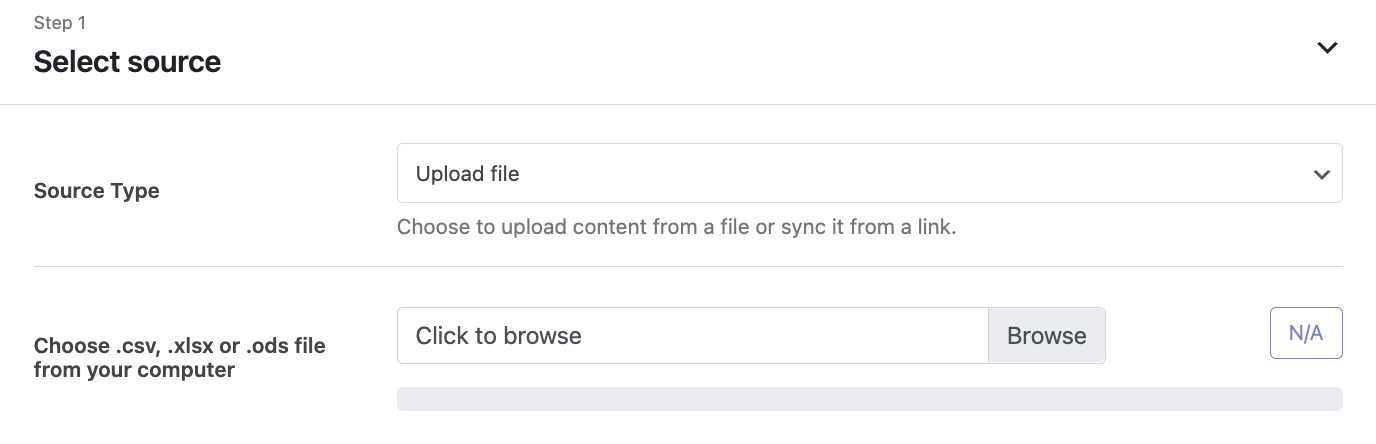Click the left end of the progress bar
The width and height of the screenshot is (1376, 444).
coord(406,399)
